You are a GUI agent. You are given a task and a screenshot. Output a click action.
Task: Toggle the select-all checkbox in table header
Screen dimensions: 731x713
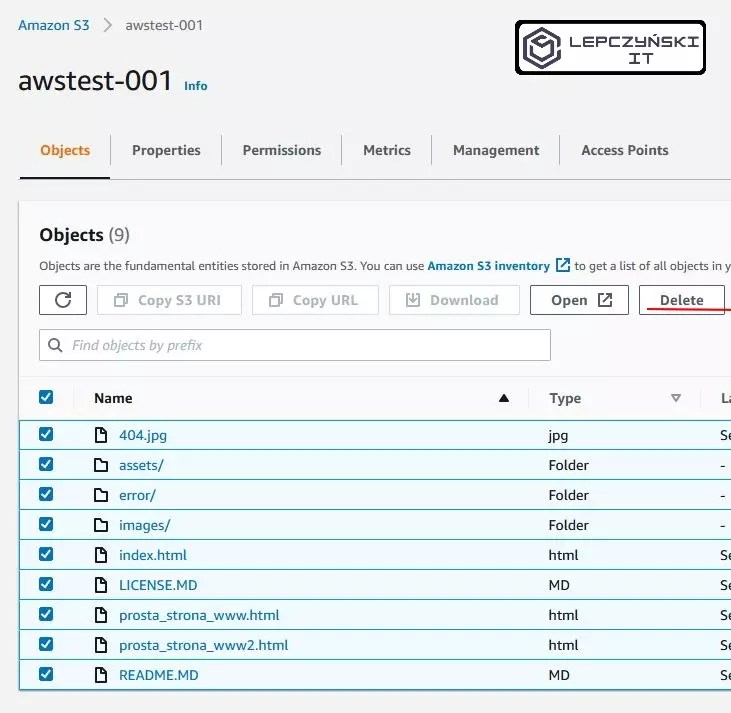point(46,397)
